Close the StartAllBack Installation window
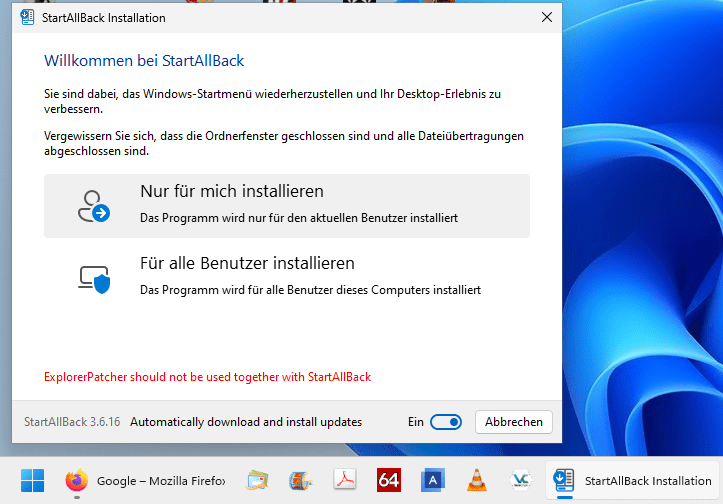 pos(547,18)
